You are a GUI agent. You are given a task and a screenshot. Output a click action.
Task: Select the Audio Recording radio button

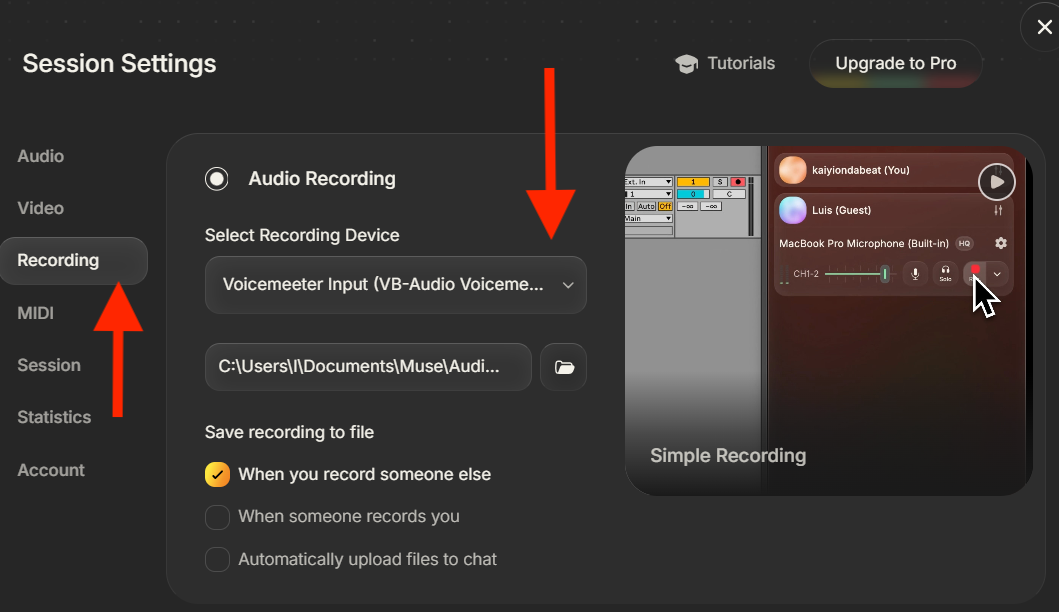217,179
